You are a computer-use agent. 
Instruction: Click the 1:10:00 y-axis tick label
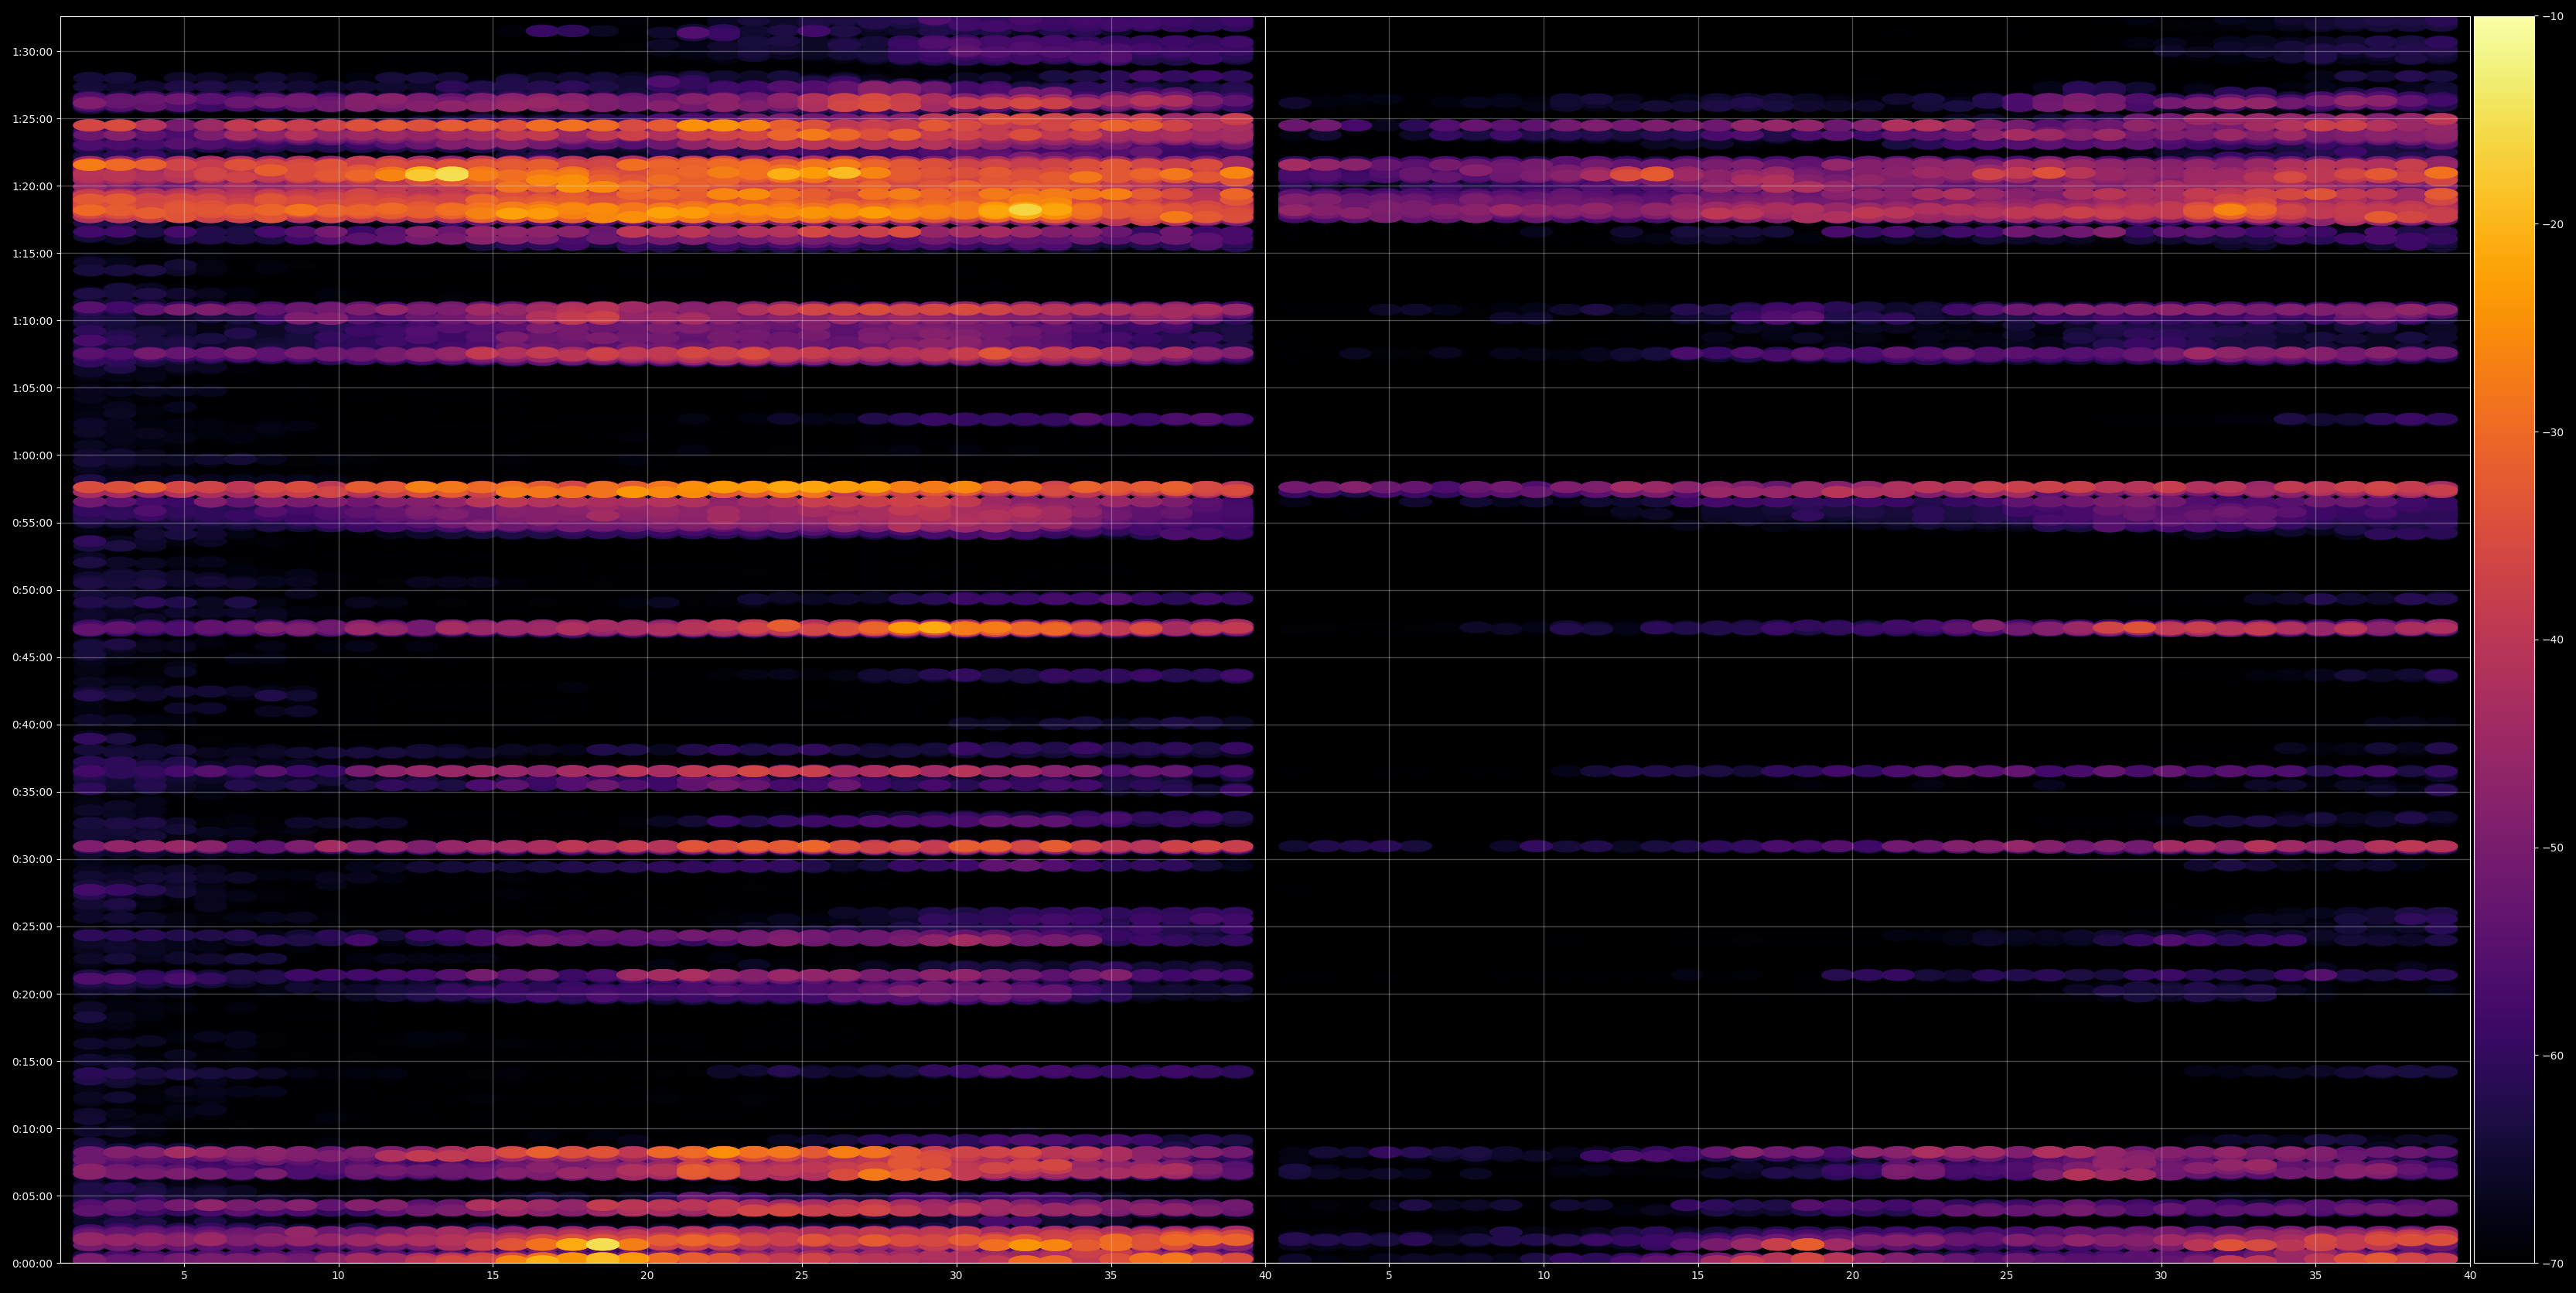coord(32,321)
